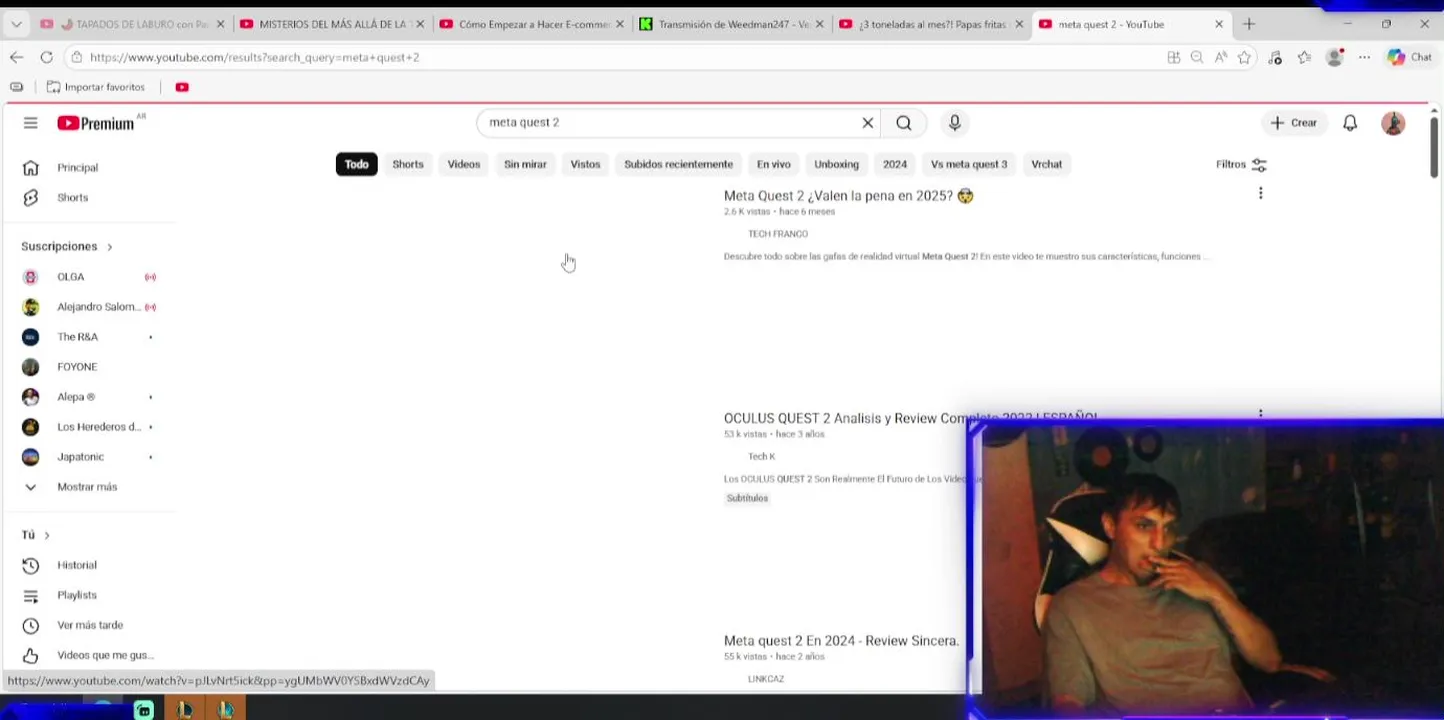Open the Edge favorites list icon
The width and height of the screenshot is (1444, 720).
tap(1304, 57)
